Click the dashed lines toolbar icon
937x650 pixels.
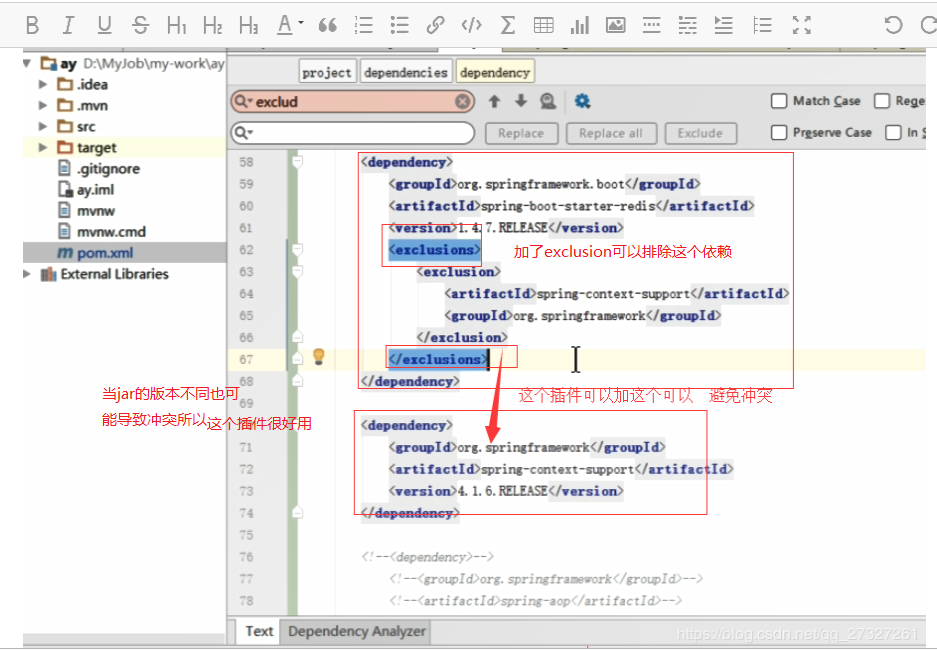[687, 25]
